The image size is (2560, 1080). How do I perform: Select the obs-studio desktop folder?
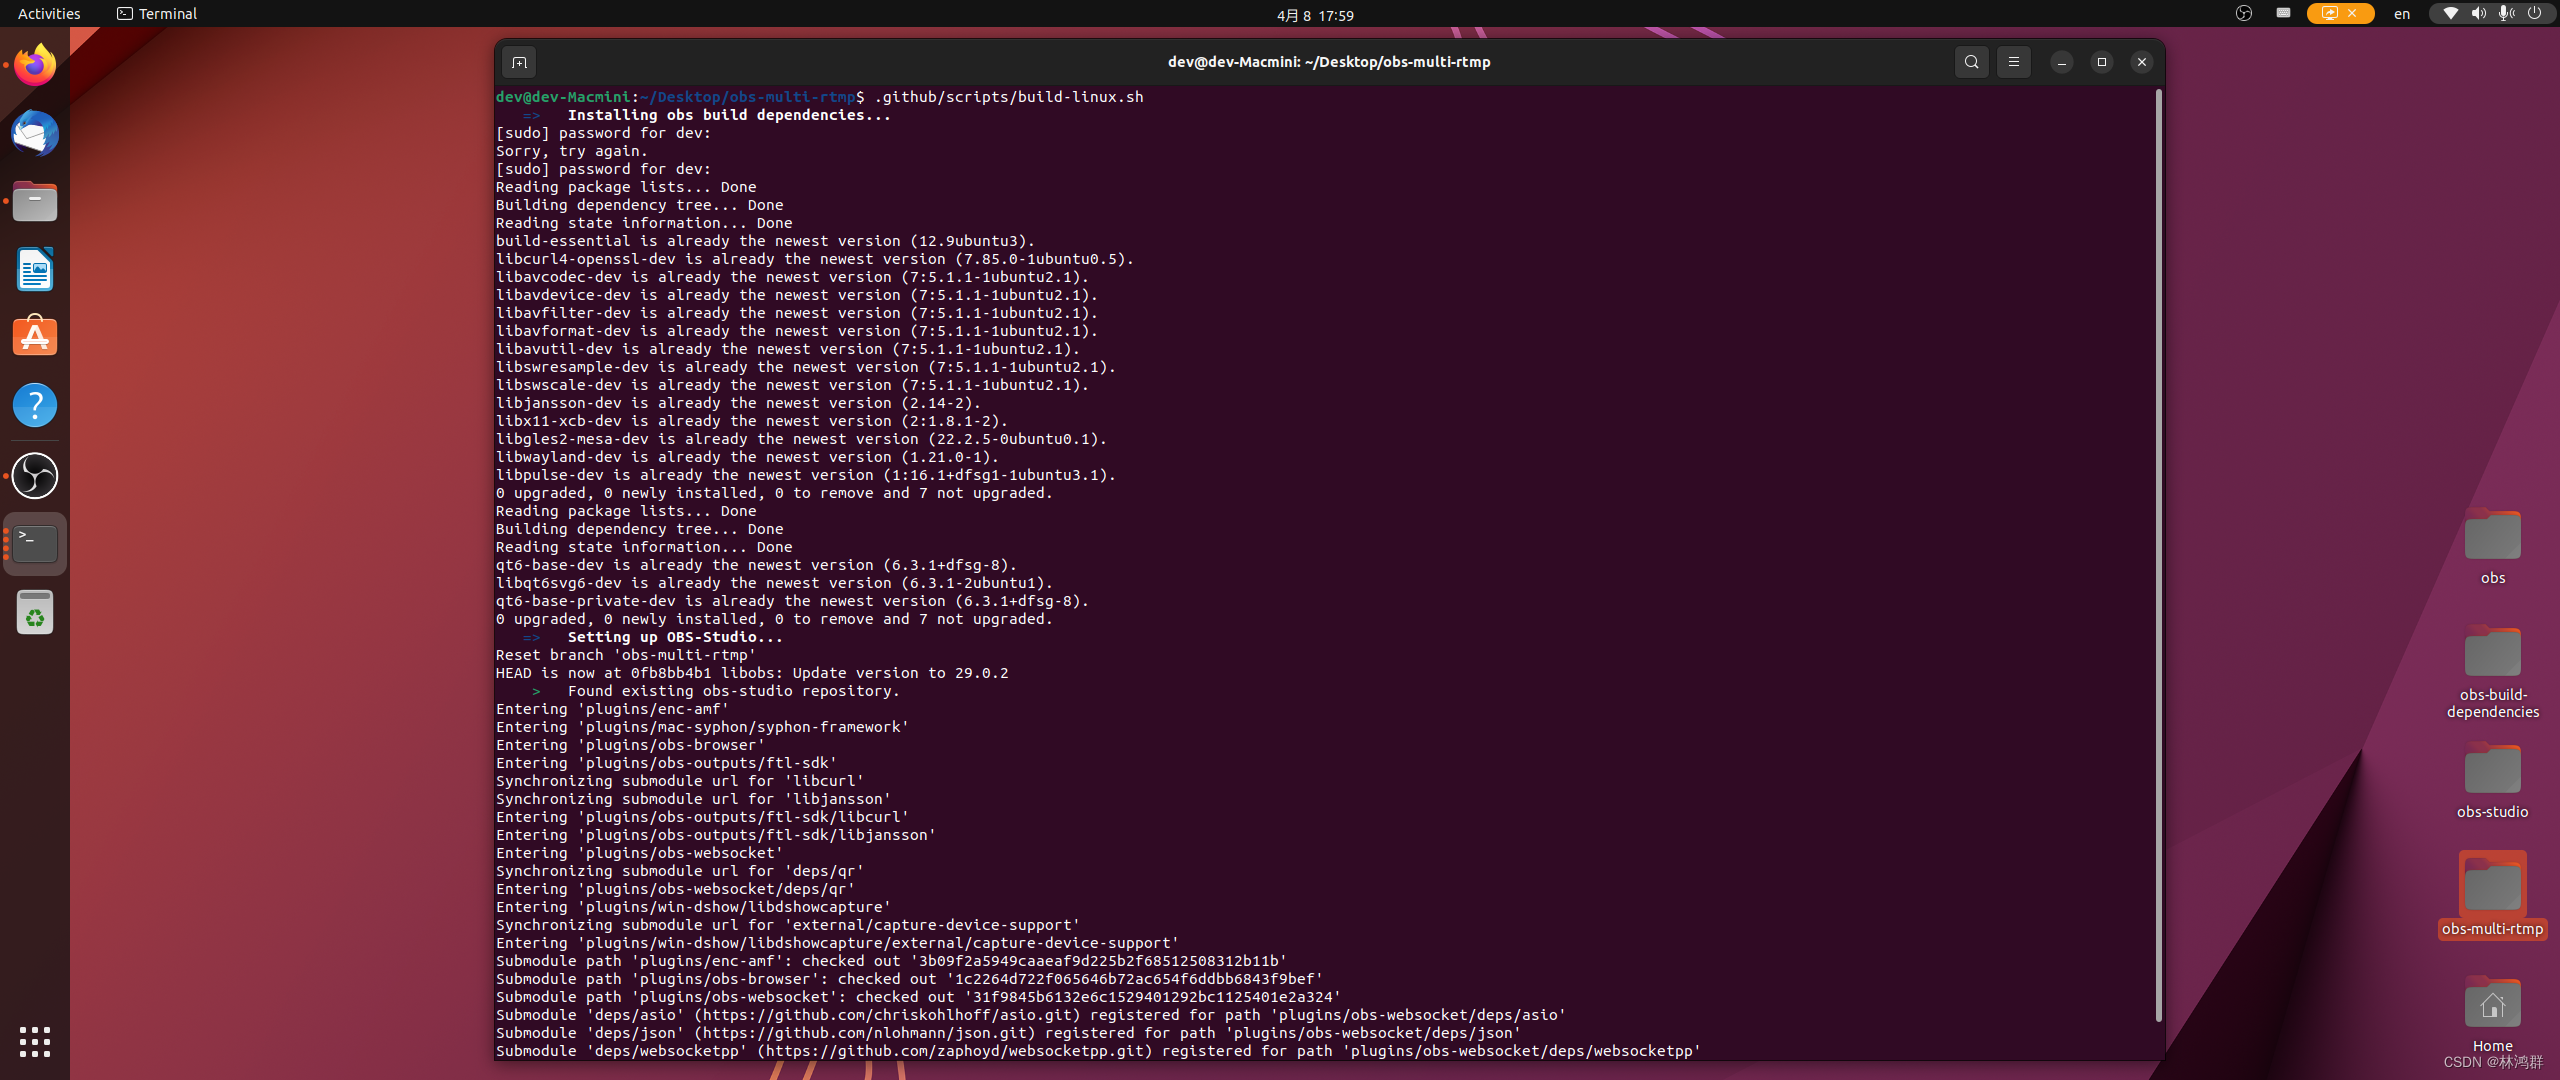pyautogui.click(x=2492, y=780)
